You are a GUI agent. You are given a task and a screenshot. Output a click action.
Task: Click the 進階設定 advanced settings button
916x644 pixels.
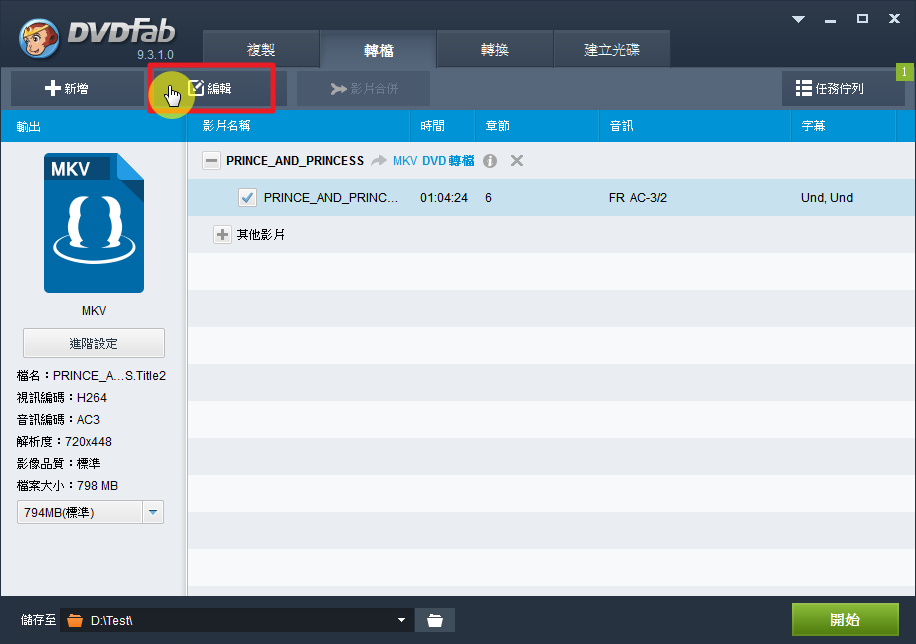tap(93, 343)
